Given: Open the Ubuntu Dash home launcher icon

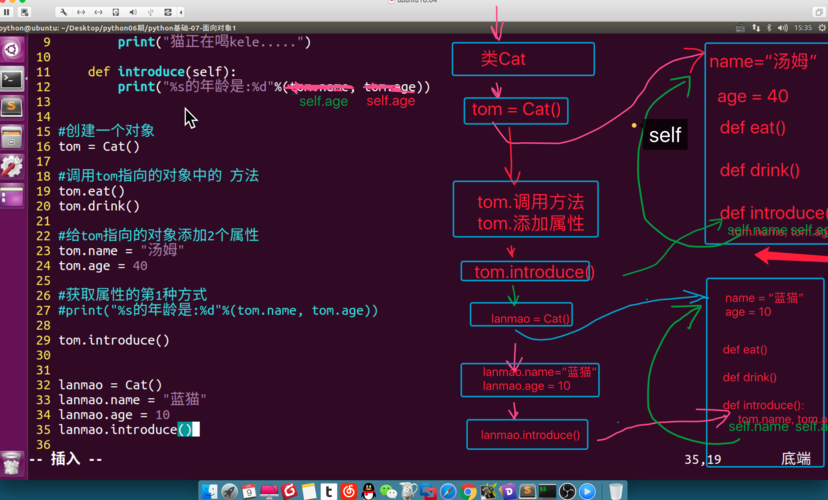Looking at the screenshot, I should 12,50.
